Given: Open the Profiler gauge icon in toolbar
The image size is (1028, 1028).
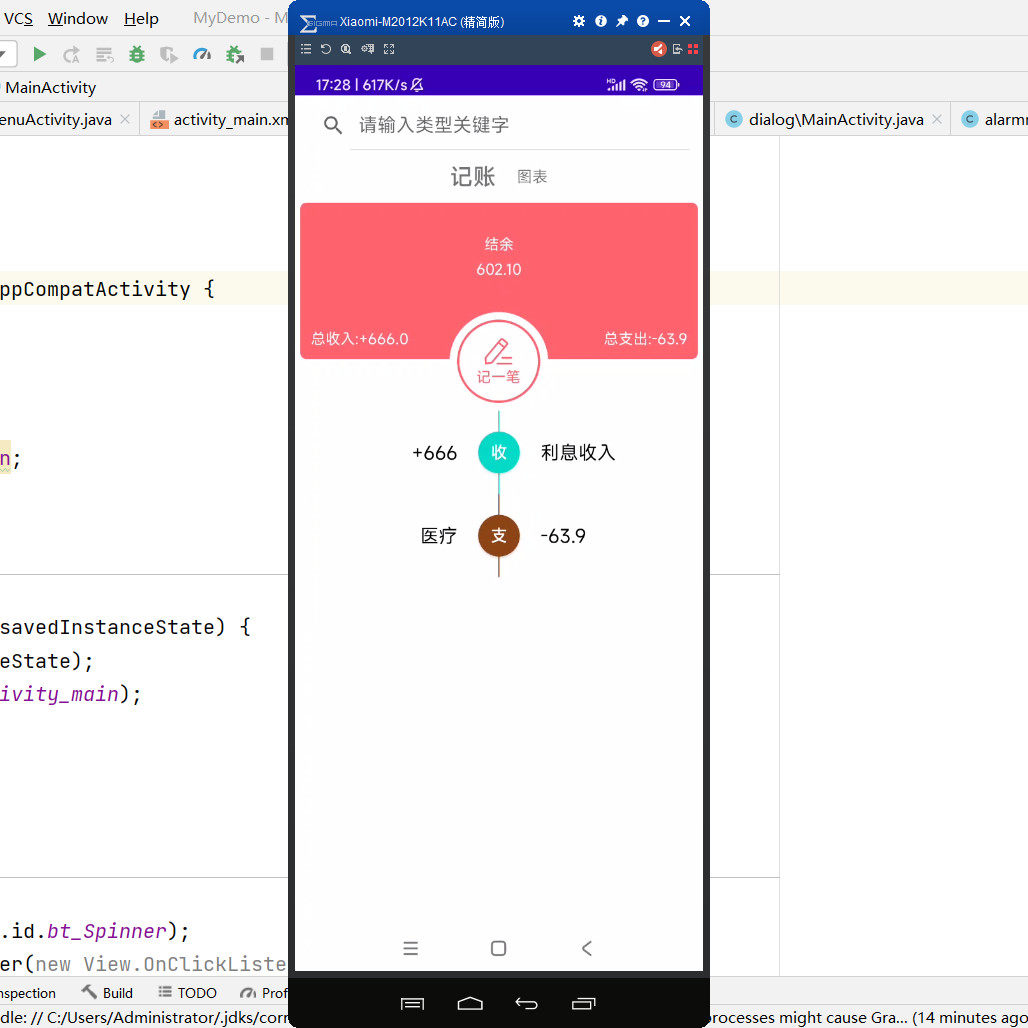Looking at the screenshot, I should pyautogui.click(x=202, y=54).
